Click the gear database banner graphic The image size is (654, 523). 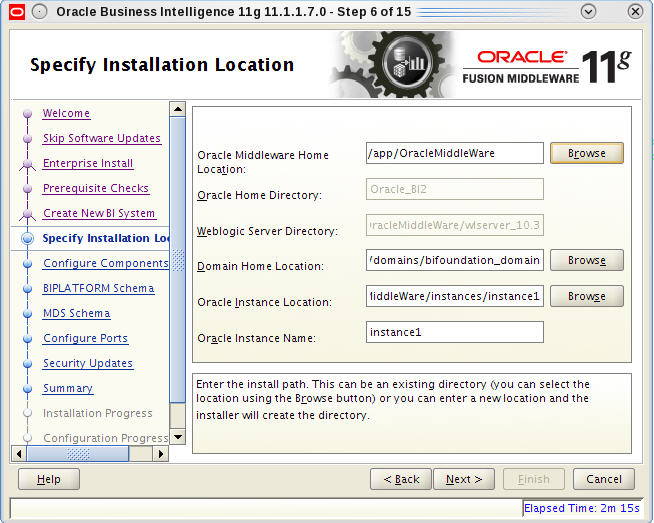[392, 65]
